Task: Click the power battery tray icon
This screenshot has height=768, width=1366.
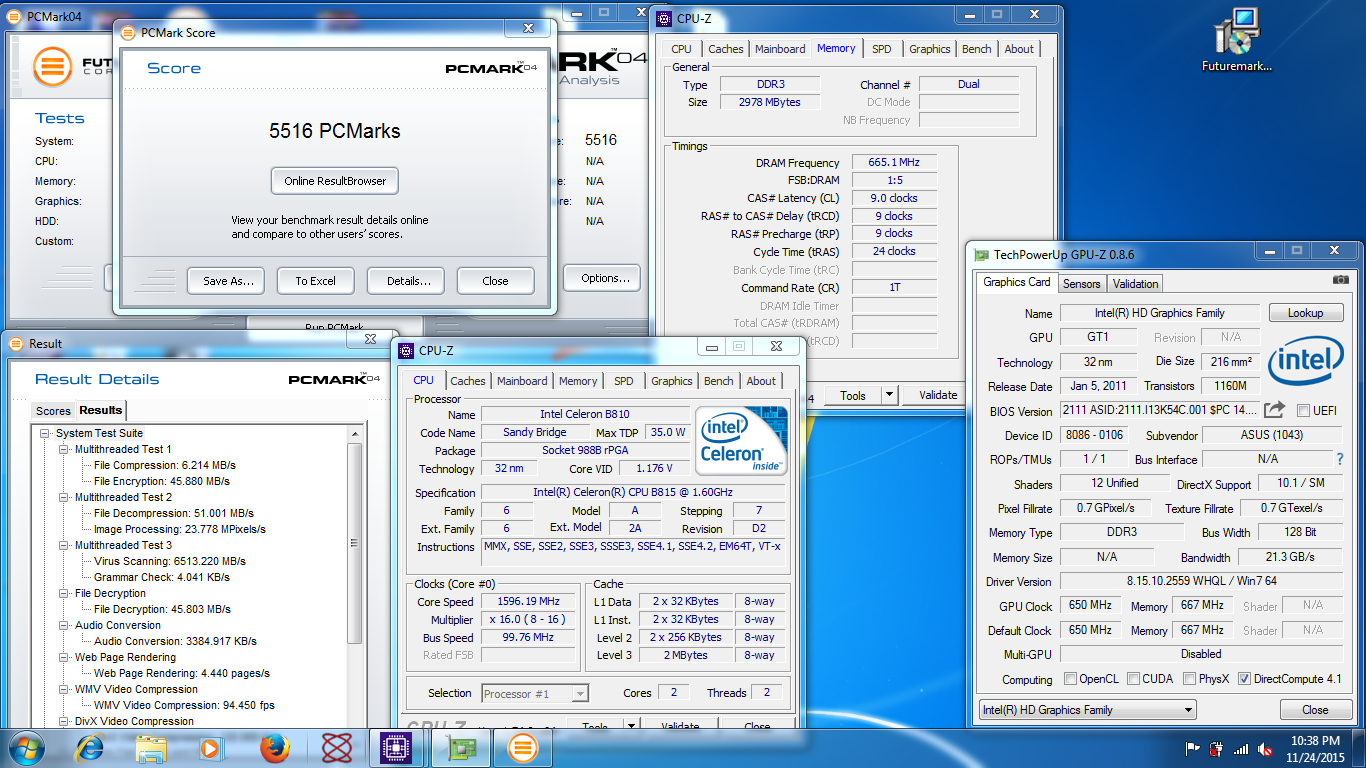Action: (1216, 748)
